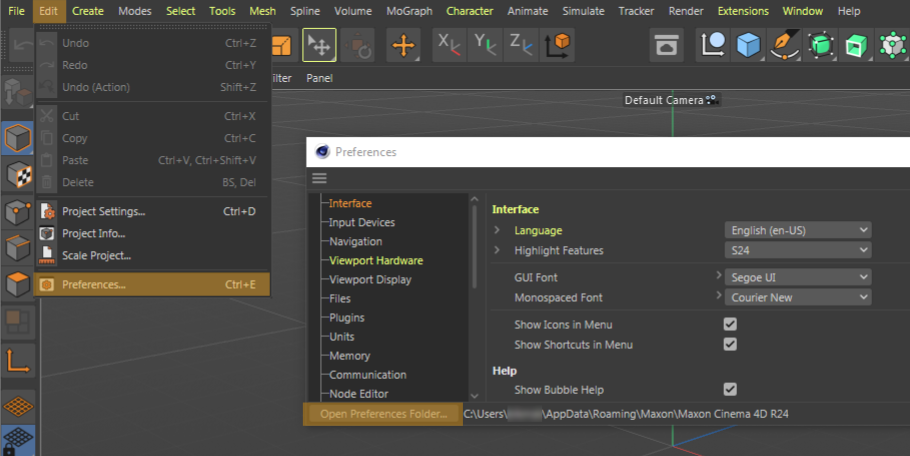This screenshot has height=456, width=910.
Task: Open the Create menu
Action: coord(88,11)
